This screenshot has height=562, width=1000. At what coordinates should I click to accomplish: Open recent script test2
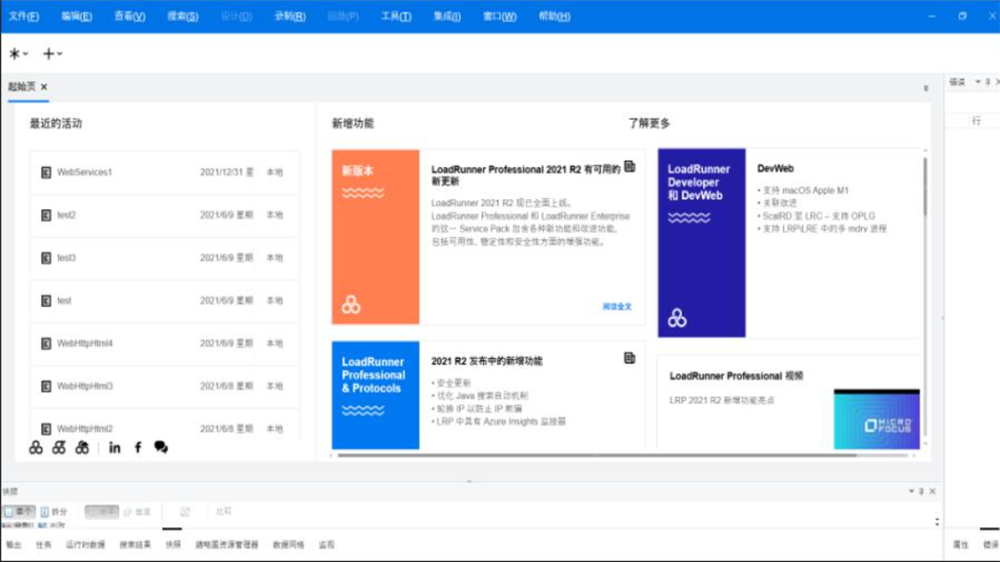point(165,215)
